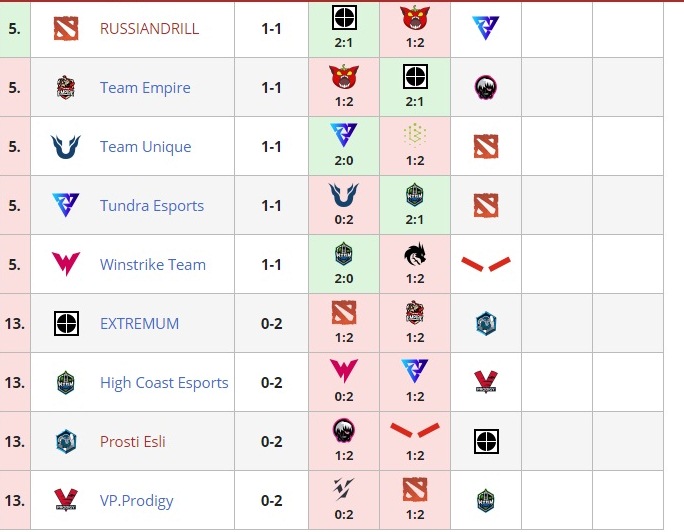Go to the Tundra Esports team link
Viewport: 684px width, 532px height.
[152, 206]
